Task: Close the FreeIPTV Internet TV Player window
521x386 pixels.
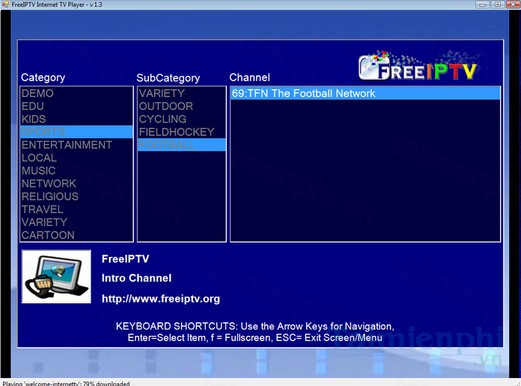Action: coord(513,4)
